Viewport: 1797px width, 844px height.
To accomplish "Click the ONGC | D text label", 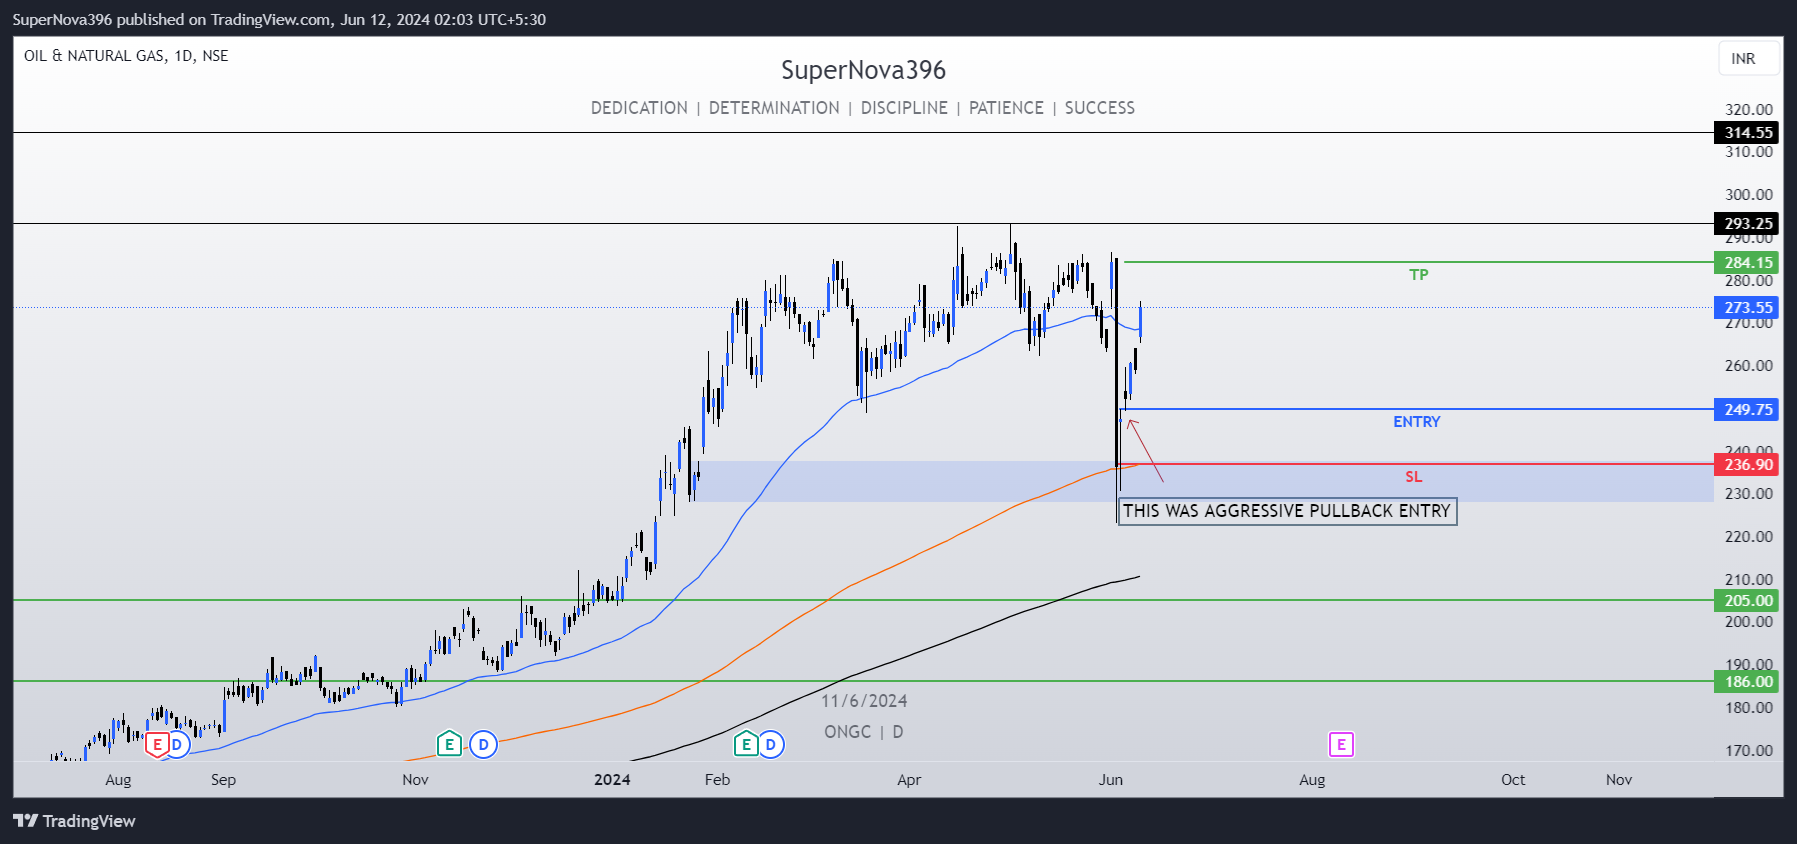I will (x=864, y=732).
